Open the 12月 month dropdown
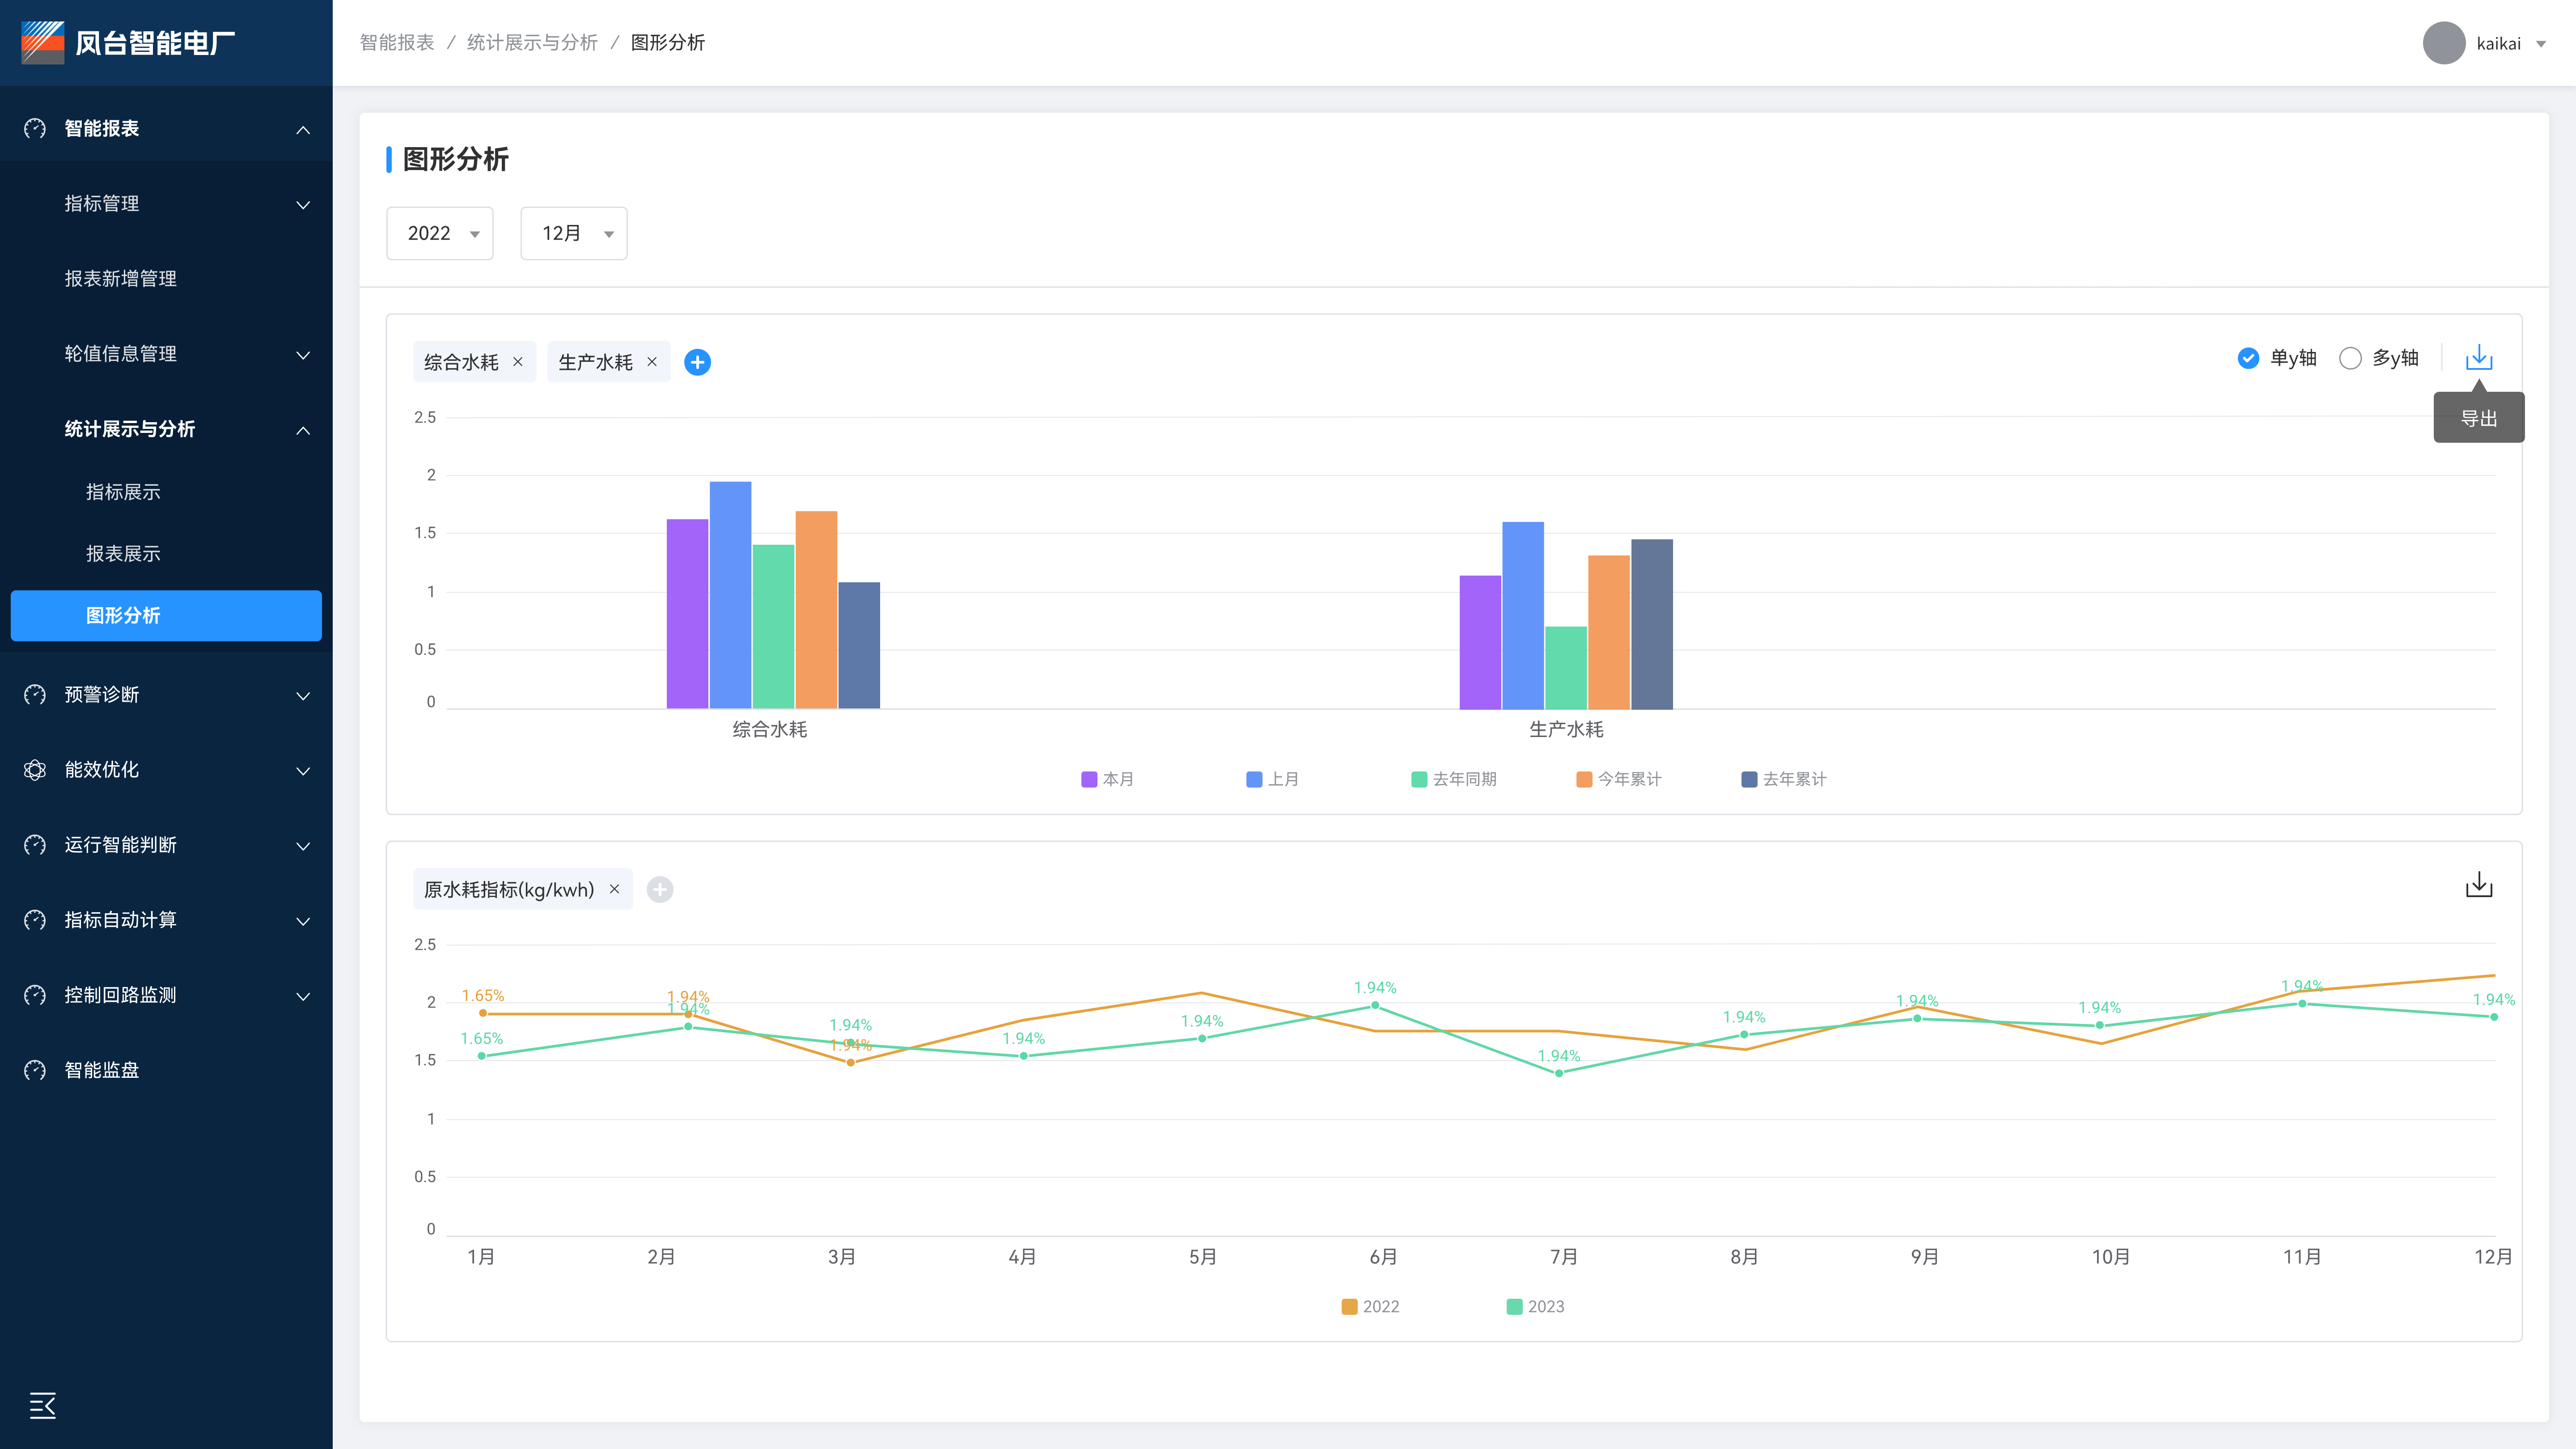 click(x=574, y=233)
